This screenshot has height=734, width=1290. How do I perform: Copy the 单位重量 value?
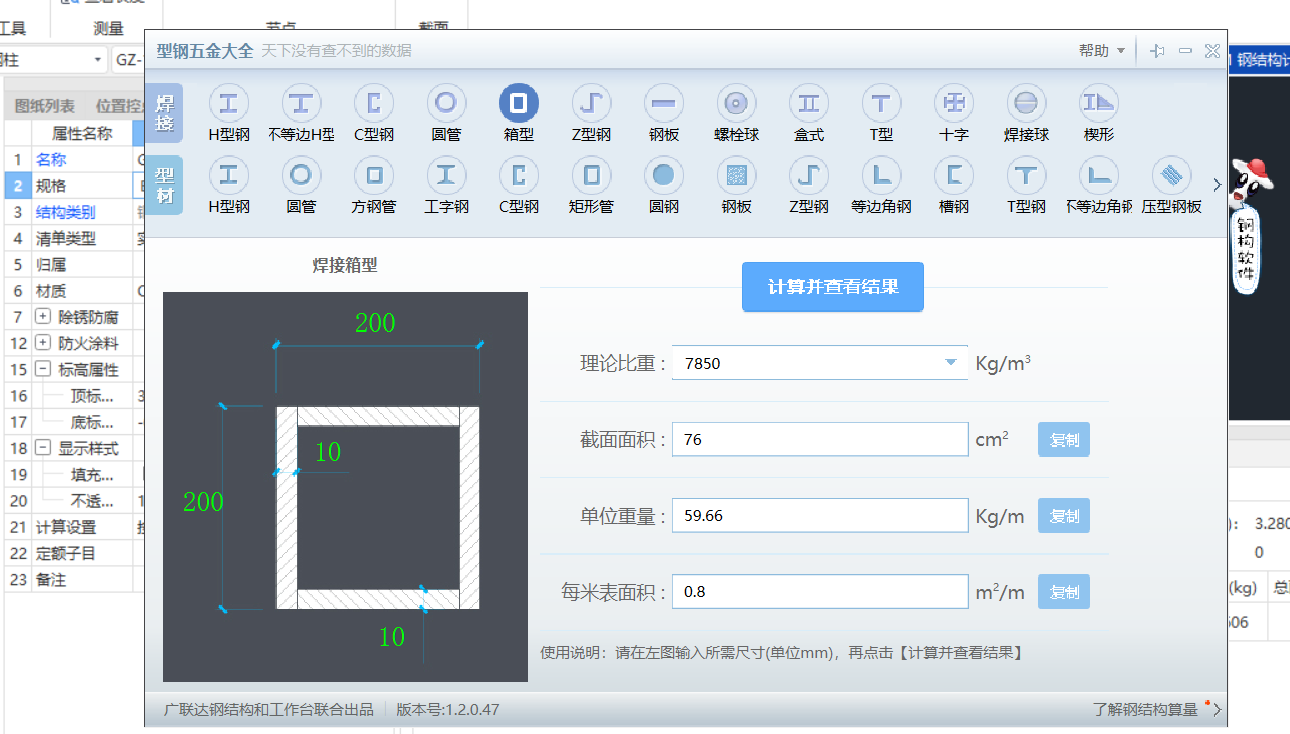click(x=1064, y=516)
